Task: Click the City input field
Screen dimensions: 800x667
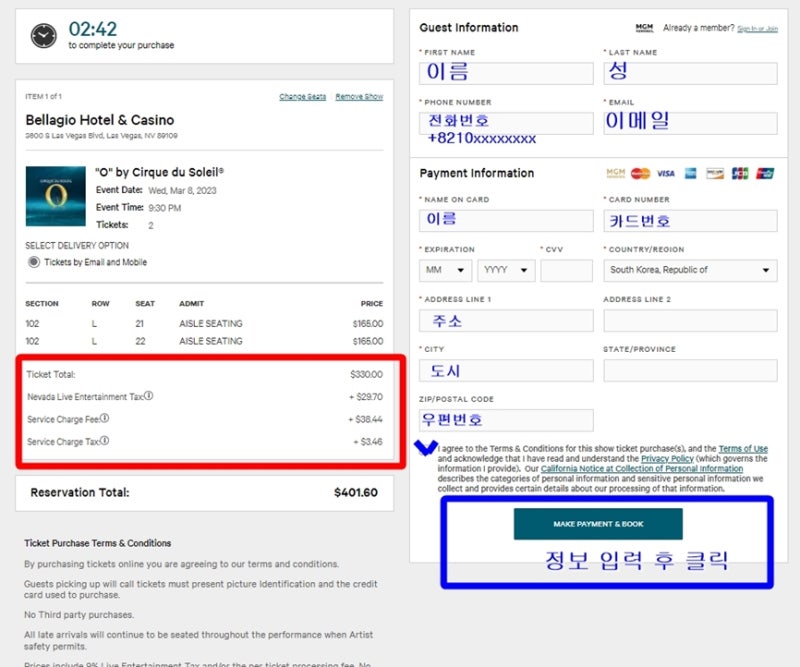Action: point(506,370)
